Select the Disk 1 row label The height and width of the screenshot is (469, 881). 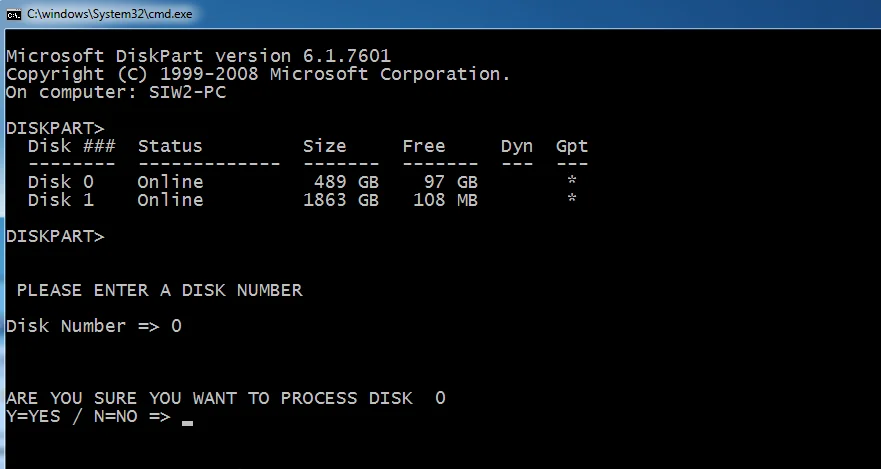61,200
